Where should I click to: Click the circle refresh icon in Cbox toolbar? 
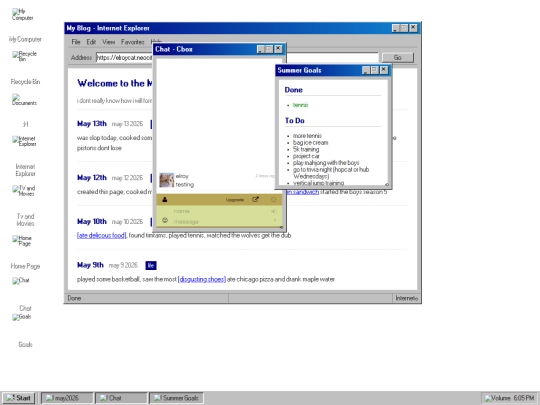tap(273, 199)
